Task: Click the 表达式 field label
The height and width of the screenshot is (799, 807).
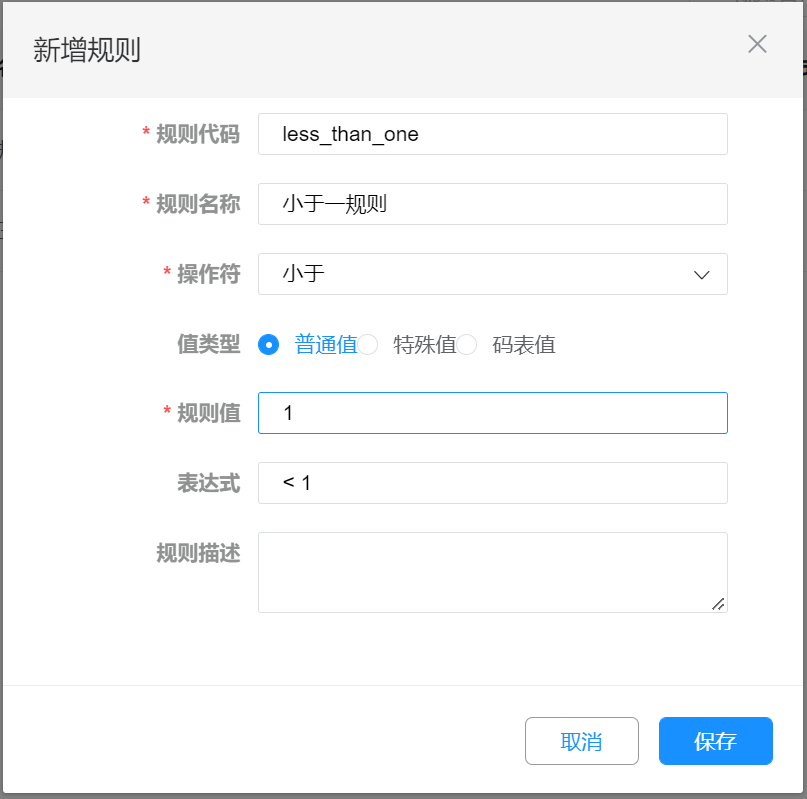Action: pos(208,483)
